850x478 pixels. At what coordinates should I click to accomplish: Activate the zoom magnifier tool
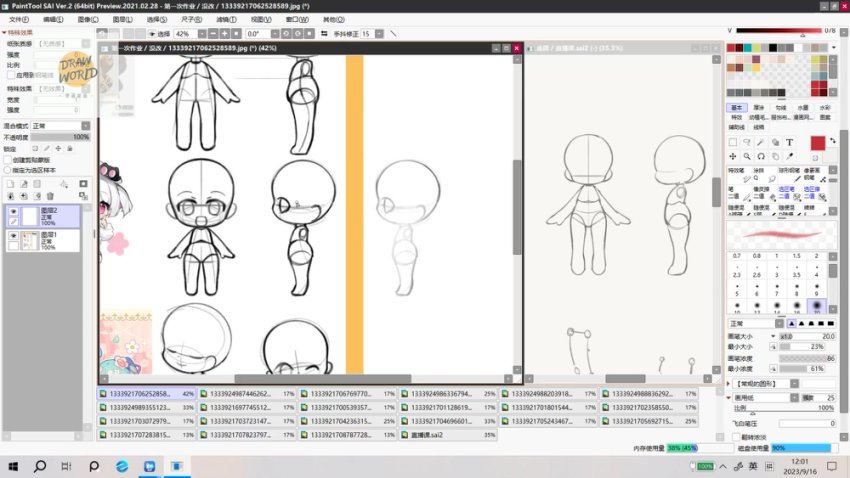tap(747, 157)
